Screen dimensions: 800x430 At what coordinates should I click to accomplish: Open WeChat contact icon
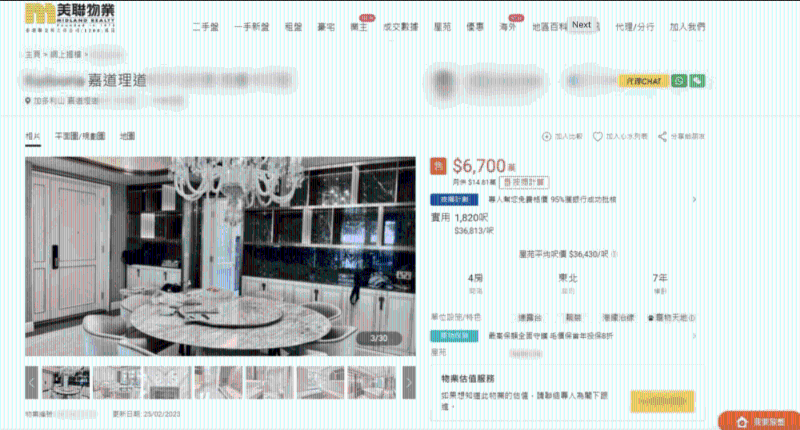pos(696,80)
